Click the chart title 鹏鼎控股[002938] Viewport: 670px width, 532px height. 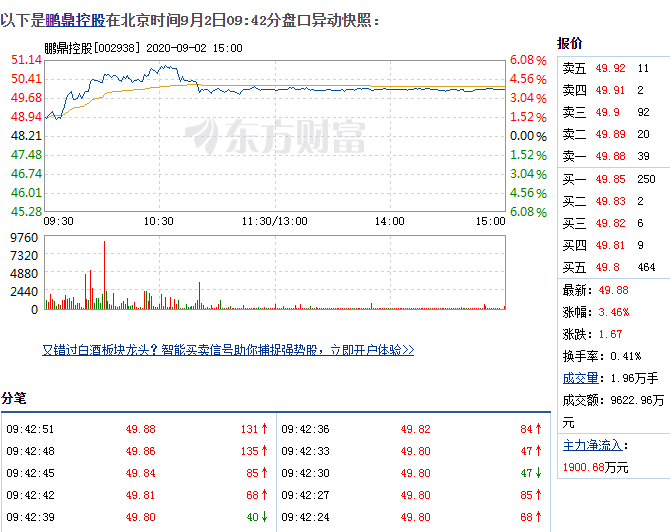[92, 48]
